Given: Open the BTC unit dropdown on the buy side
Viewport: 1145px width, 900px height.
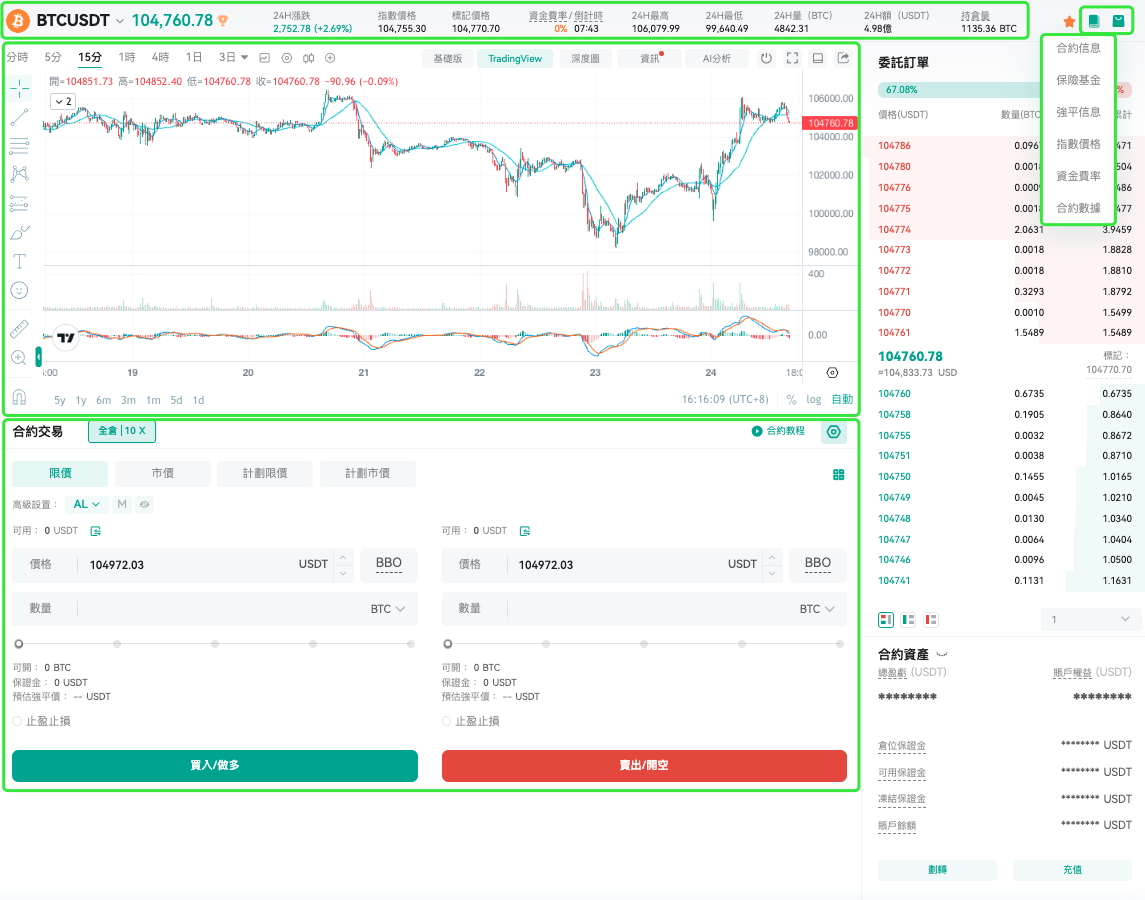Looking at the screenshot, I should pyautogui.click(x=388, y=609).
